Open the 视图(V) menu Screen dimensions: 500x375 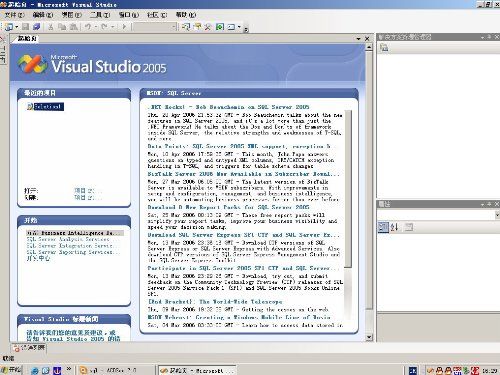[71, 15]
